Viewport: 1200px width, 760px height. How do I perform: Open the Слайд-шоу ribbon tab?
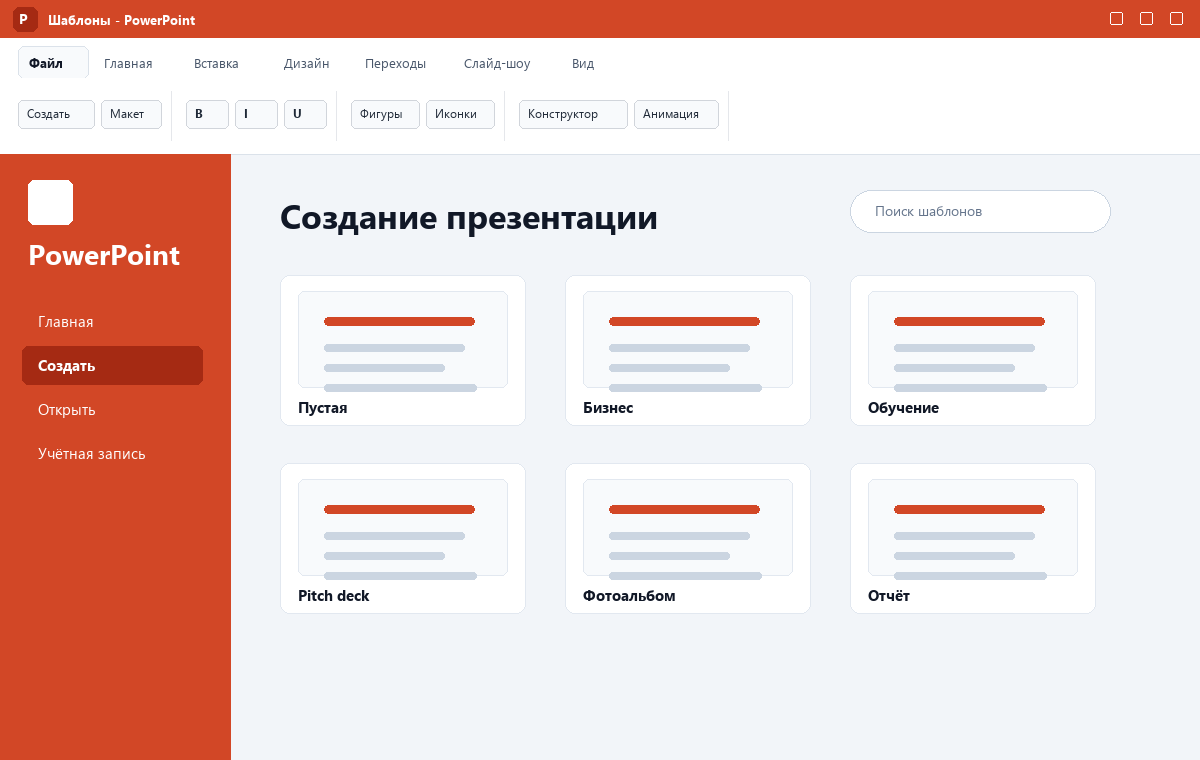pyautogui.click(x=497, y=63)
